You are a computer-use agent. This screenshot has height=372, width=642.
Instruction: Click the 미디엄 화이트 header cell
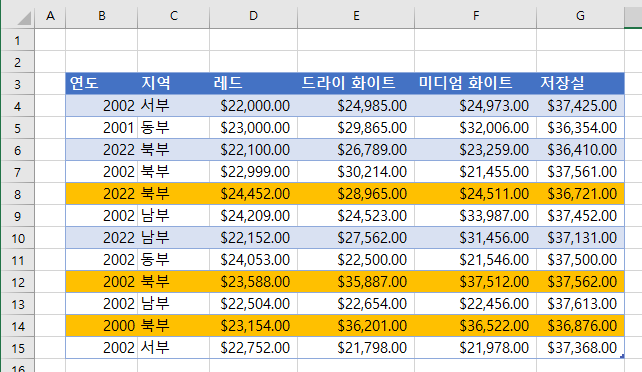point(476,83)
